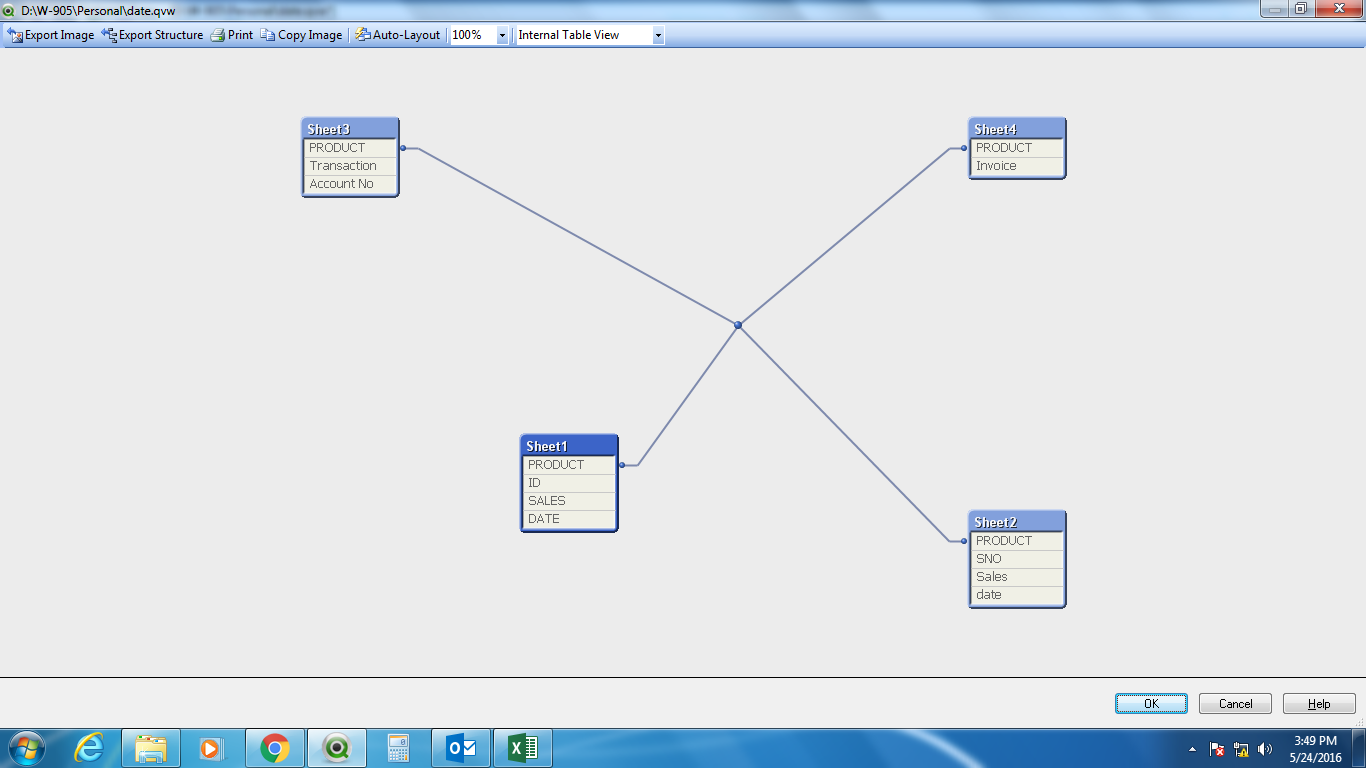1366x768 pixels.
Task: Open Excel from the taskbar
Action: click(x=523, y=748)
